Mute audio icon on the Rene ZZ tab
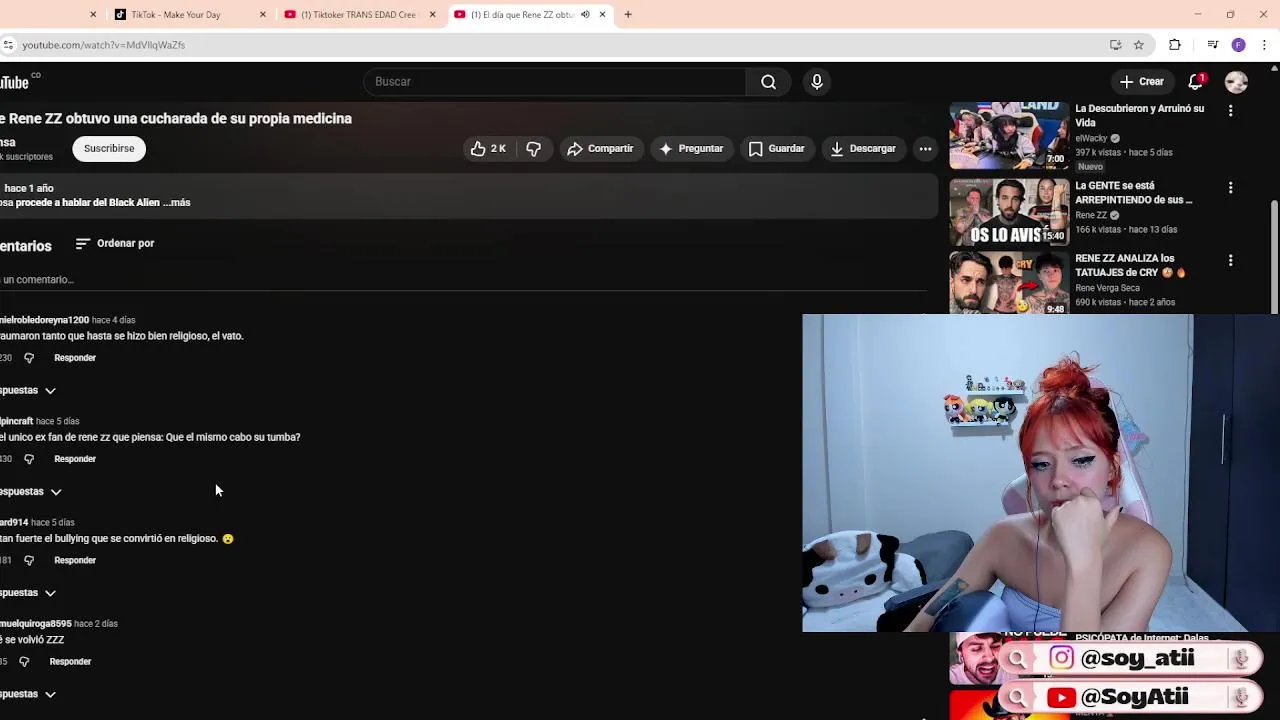Image resolution: width=1280 pixels, height=720 pixels. 585,14
